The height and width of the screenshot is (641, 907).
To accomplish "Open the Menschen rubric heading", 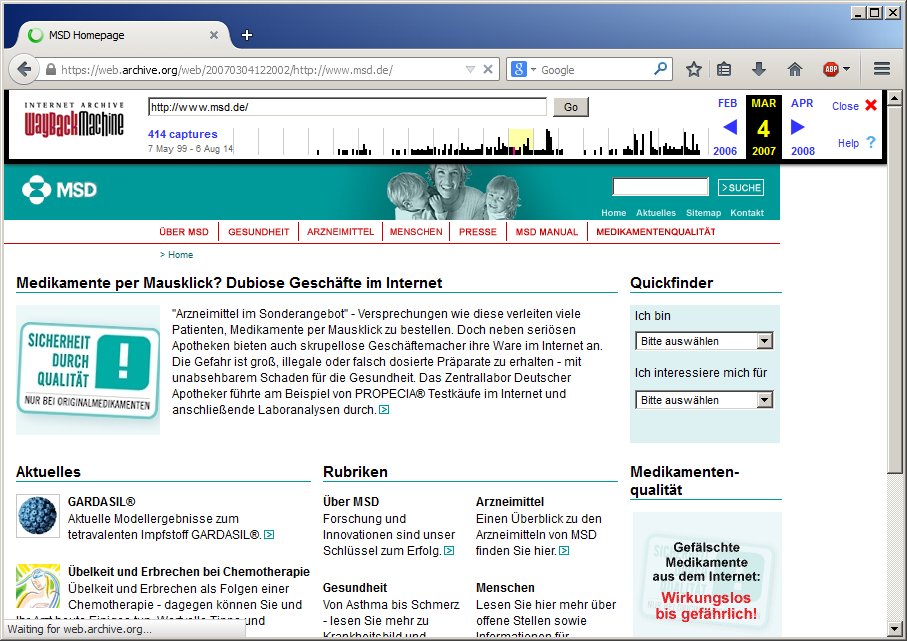I will [505, 588].
